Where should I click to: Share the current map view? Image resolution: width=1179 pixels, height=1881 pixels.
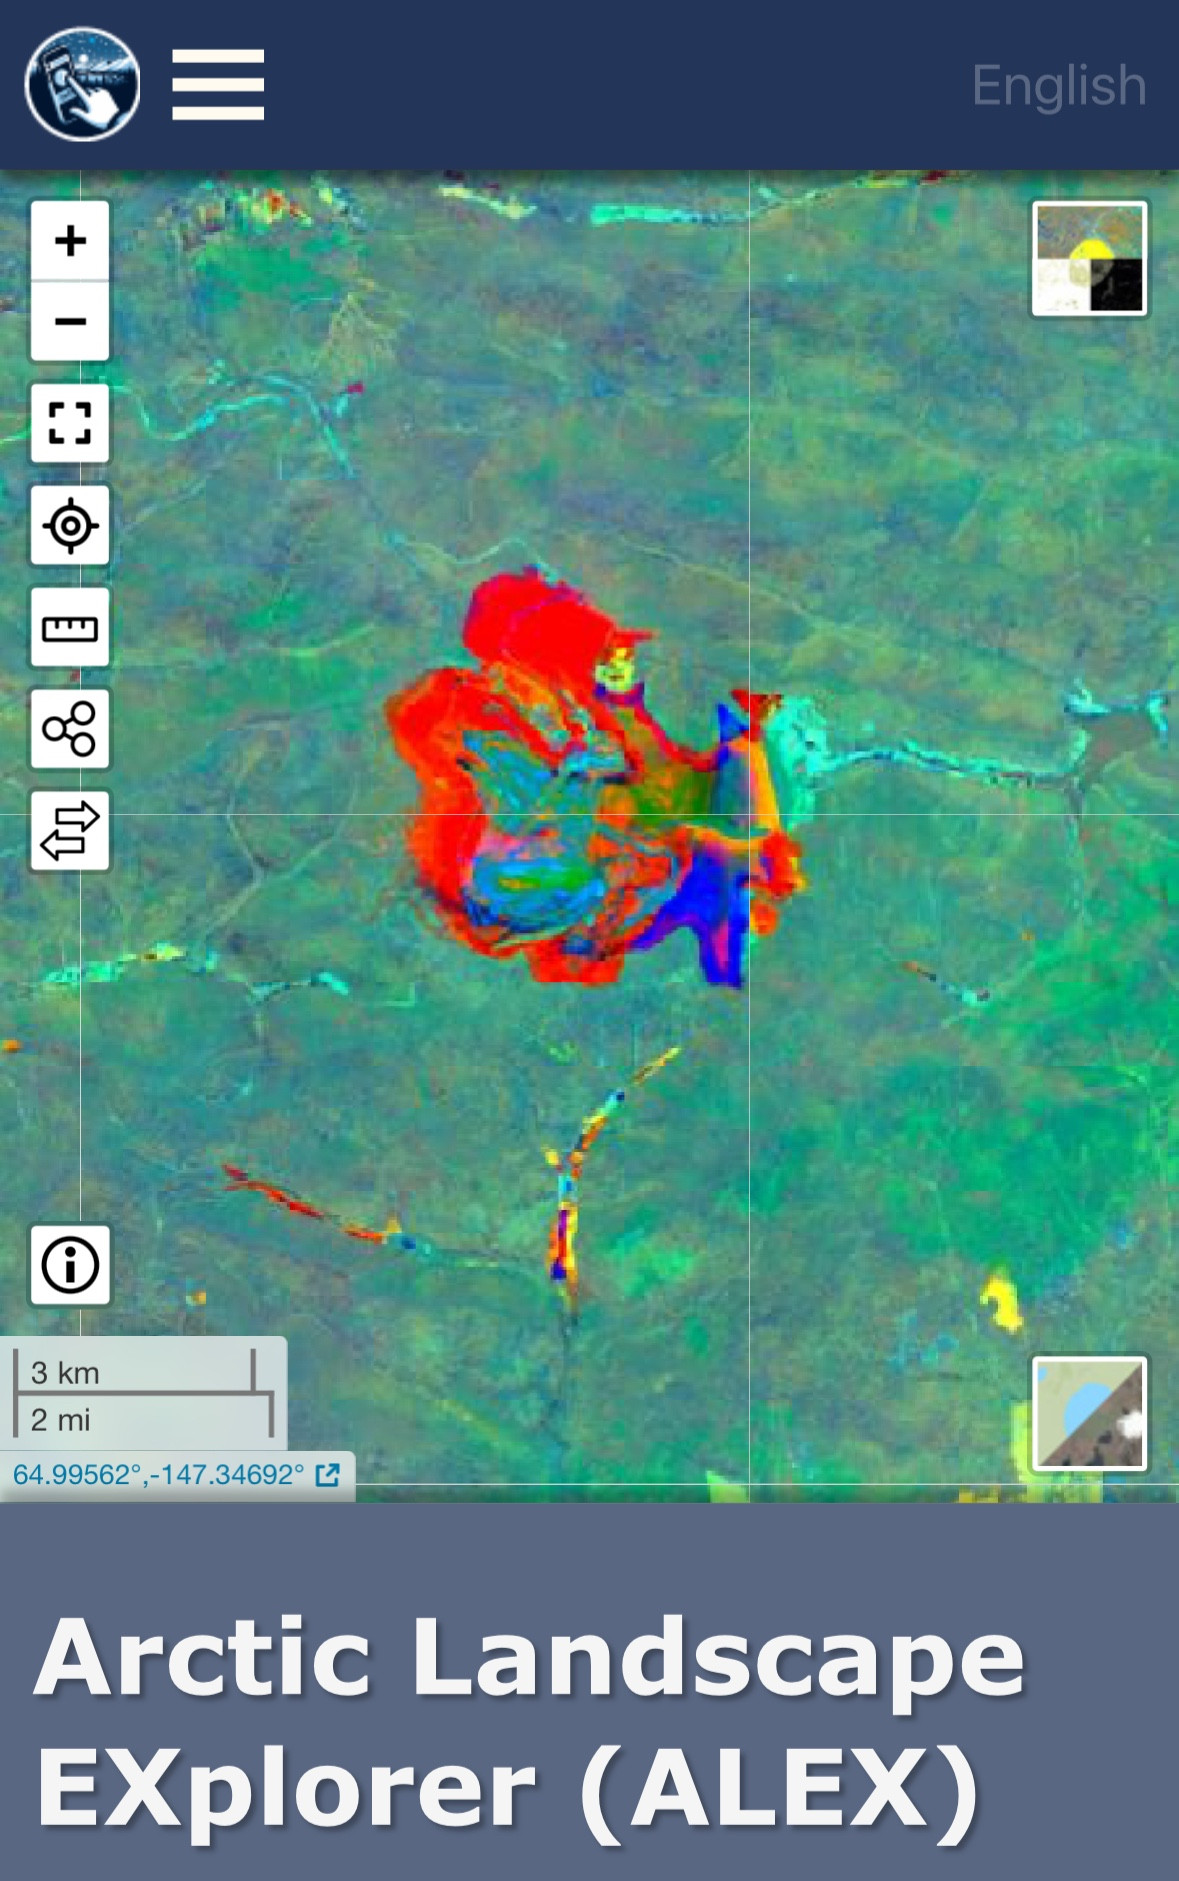click(70, 729)
